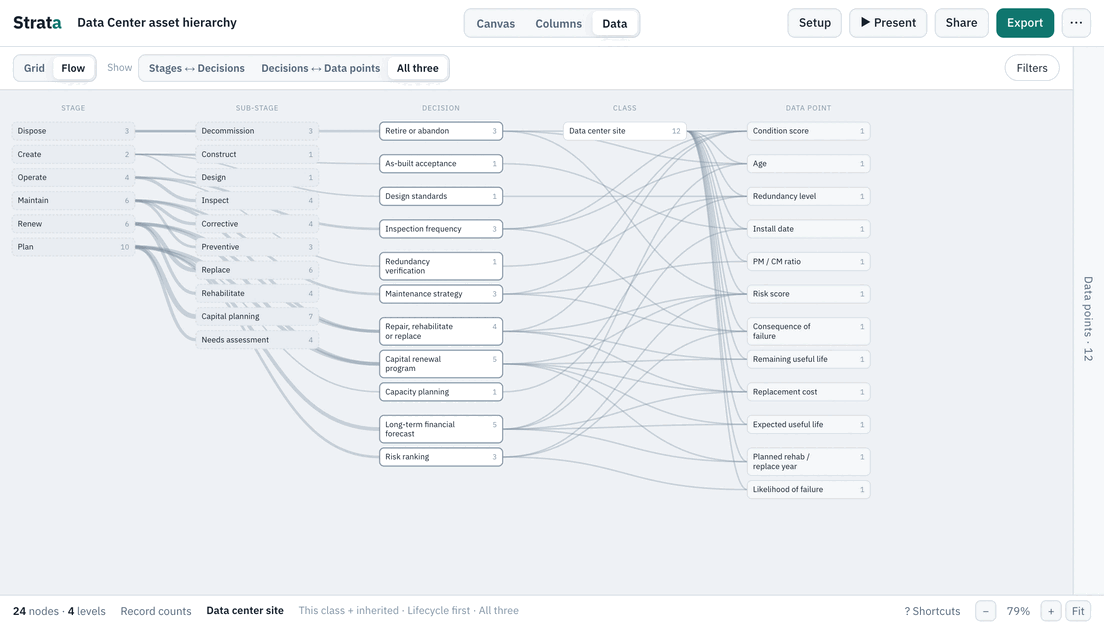
Task: Start Present mode
Action: pos(888,23)
